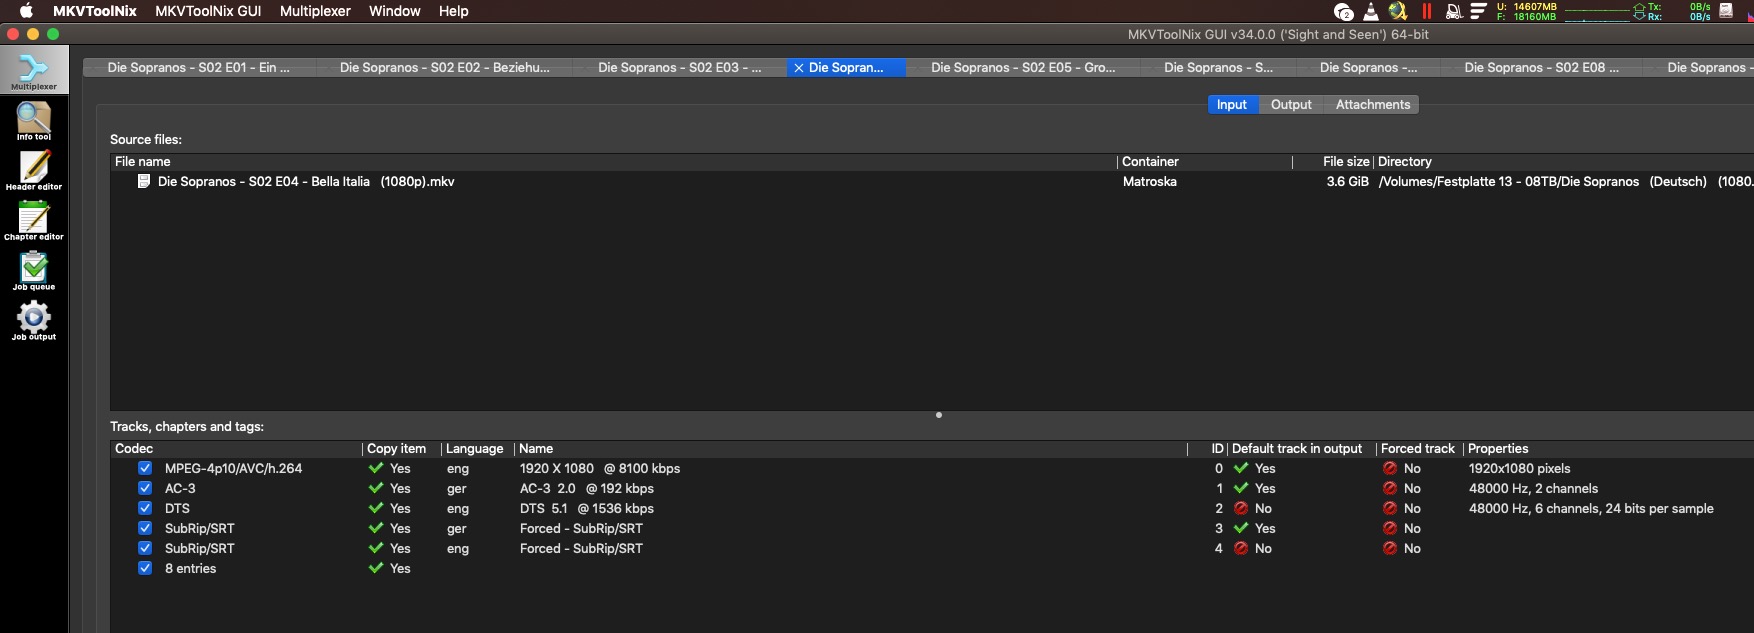Uncheck the DTS track checkbox
Image resolution: width=1754 pixels, height=633 pixels.
(x=145, y=508)
